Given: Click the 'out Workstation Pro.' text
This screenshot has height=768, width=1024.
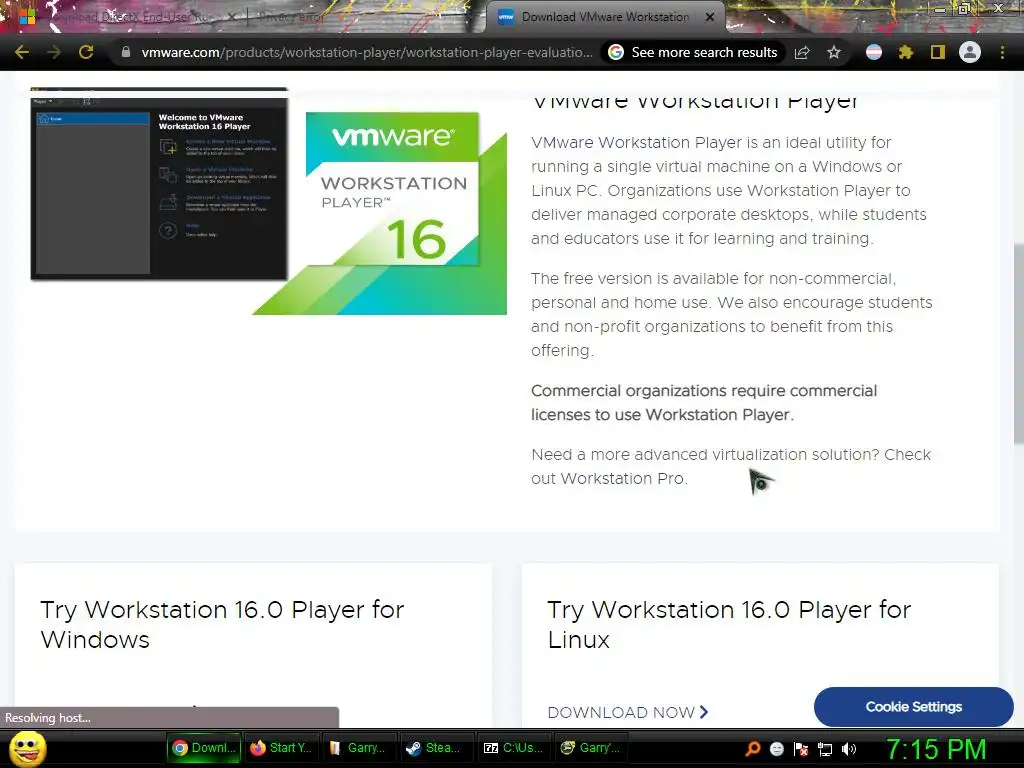Looking at the screenshot, I should [x=609, y=479].
